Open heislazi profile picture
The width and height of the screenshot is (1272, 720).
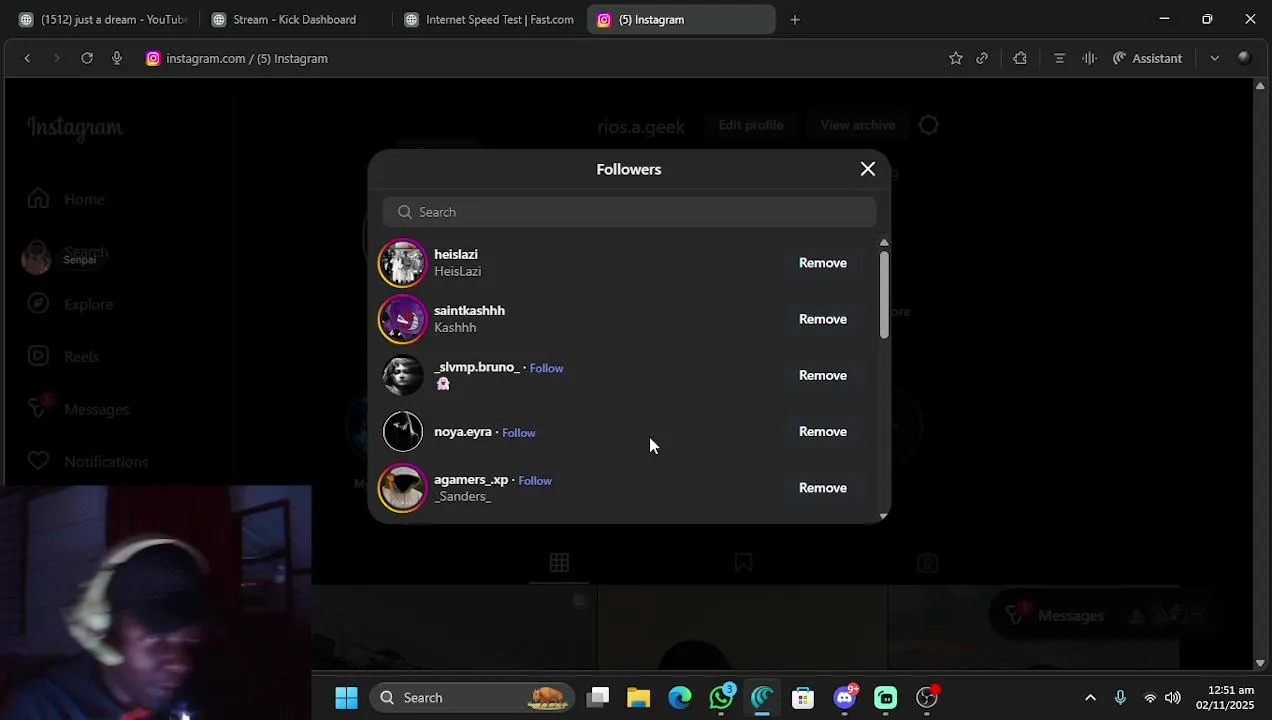pos(403,263)
